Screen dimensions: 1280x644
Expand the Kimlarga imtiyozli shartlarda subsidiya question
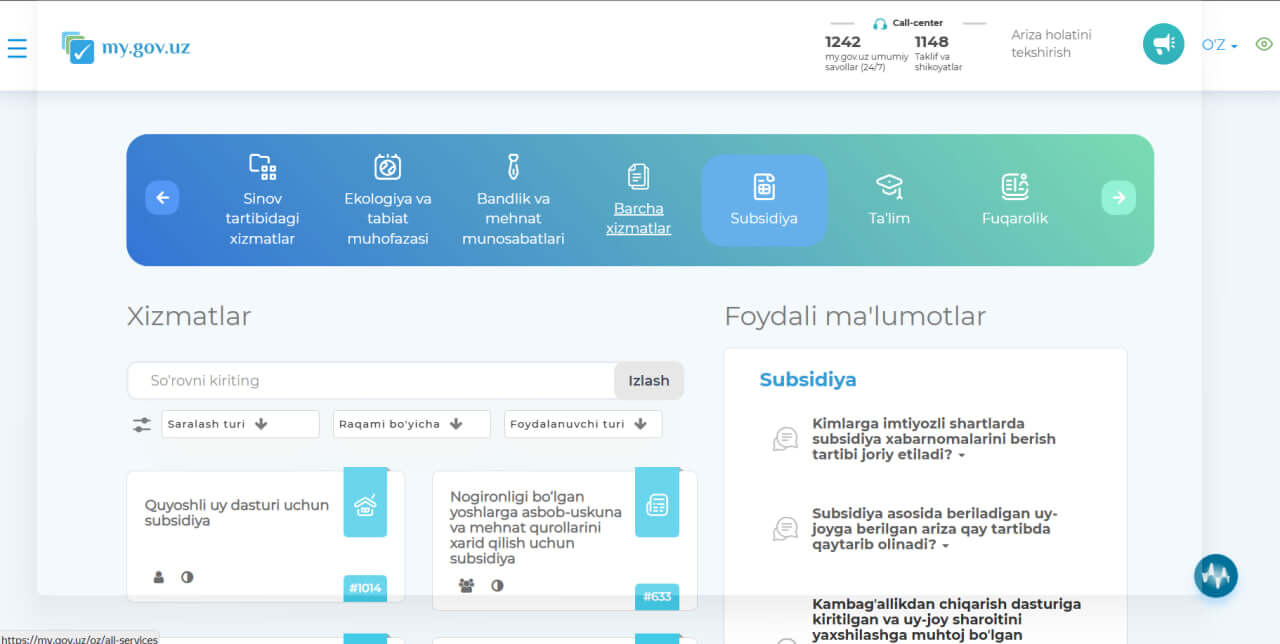(x=934, y=439)
